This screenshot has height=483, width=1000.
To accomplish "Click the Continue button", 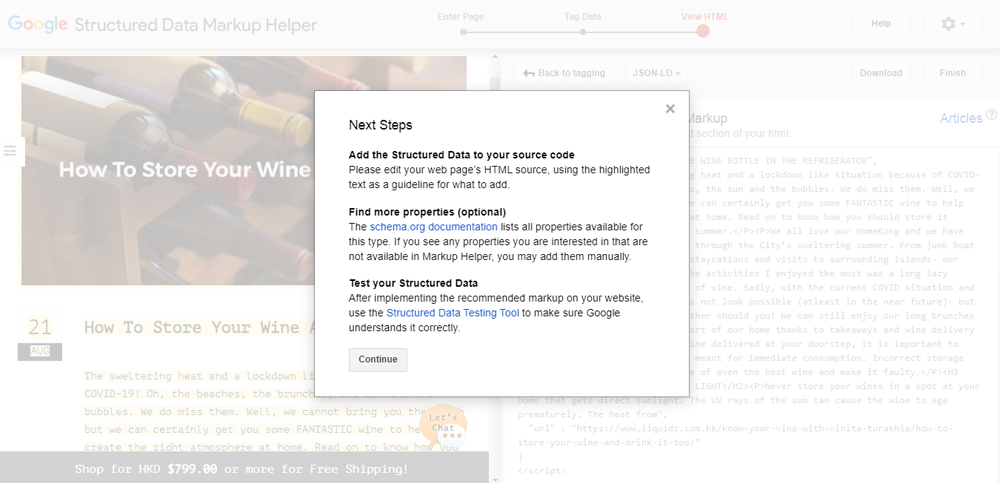I will (378, 359).
